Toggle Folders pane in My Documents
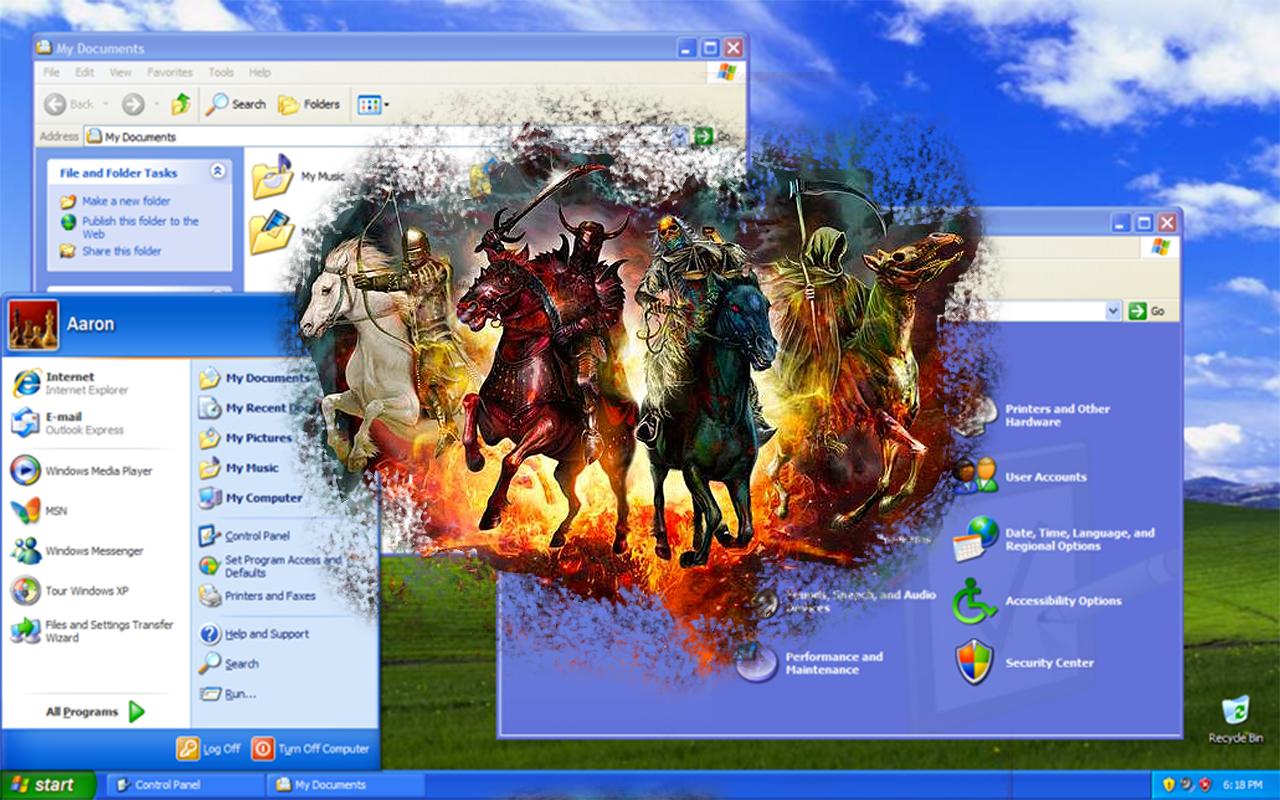This screenshot has height=800, width=1280. [x=309, y=104]
